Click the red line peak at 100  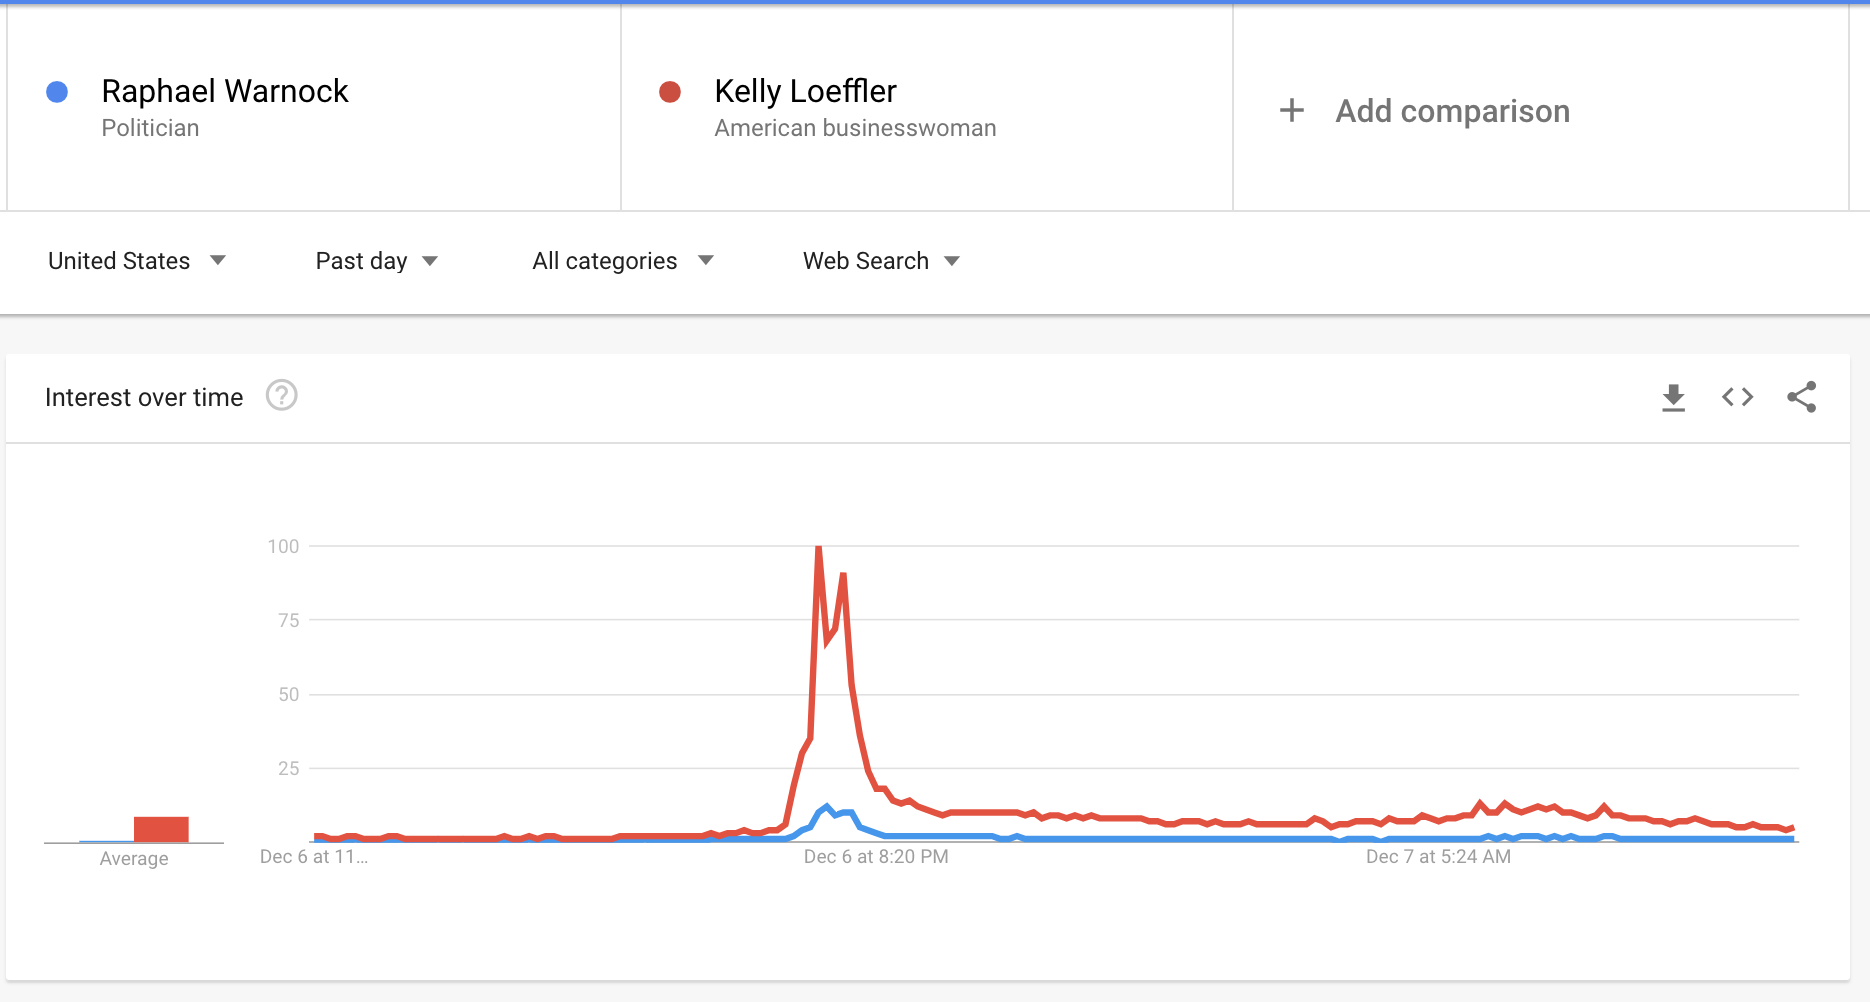pyautogui.click(x=819, y=549)
